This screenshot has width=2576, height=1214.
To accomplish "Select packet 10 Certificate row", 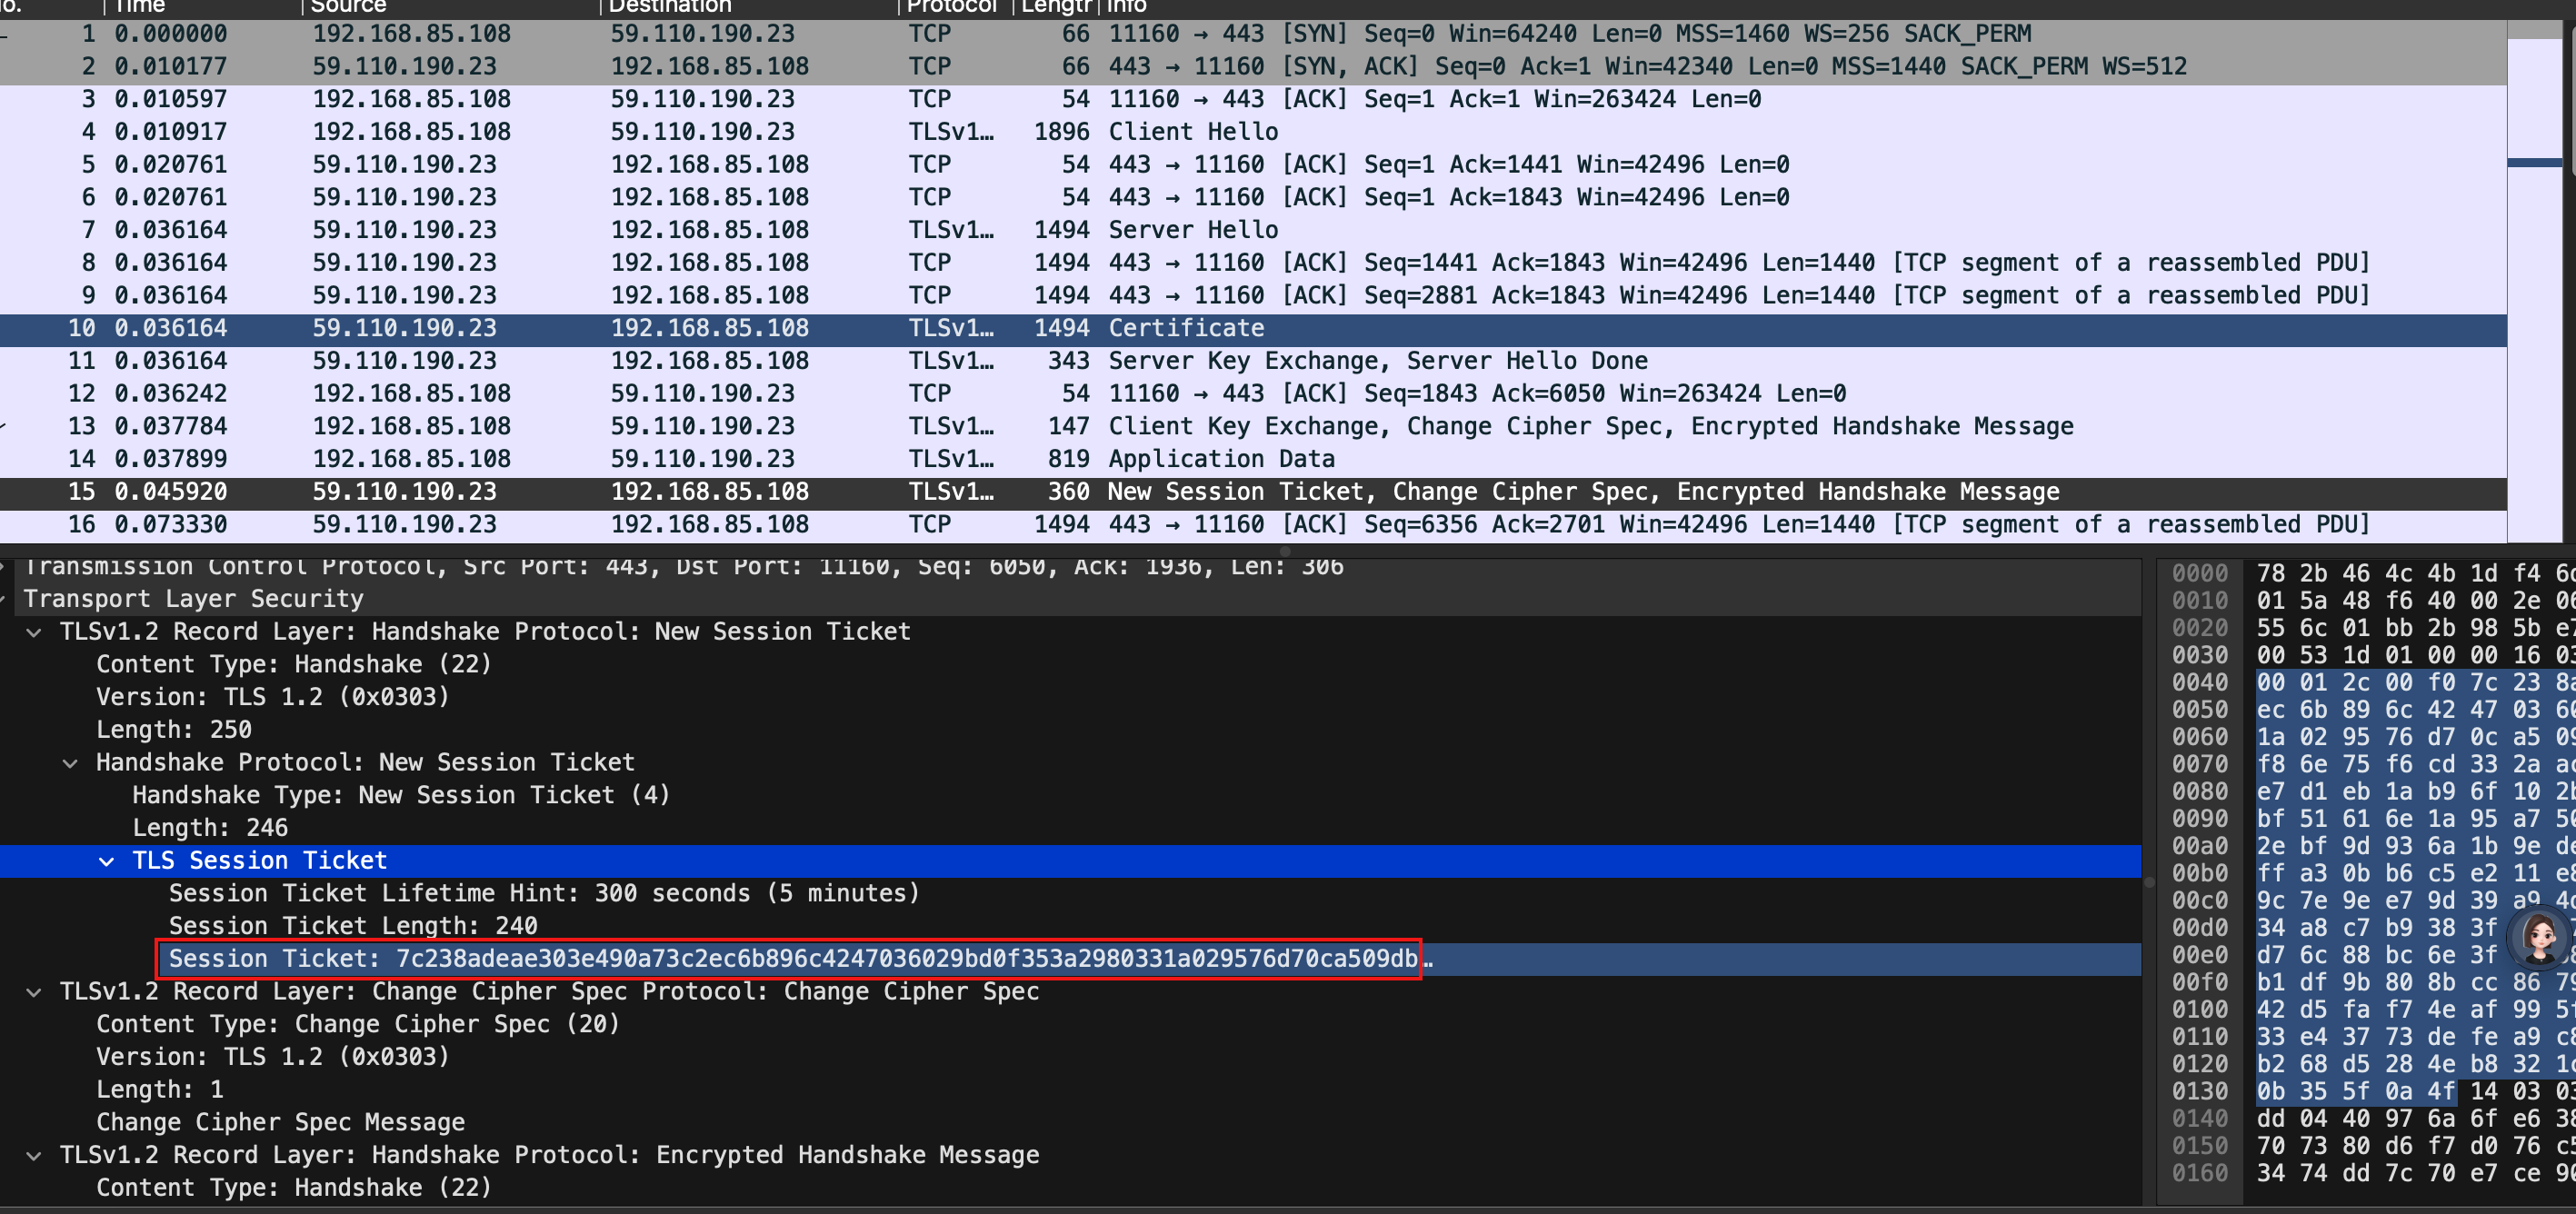I will [1186, 328].
